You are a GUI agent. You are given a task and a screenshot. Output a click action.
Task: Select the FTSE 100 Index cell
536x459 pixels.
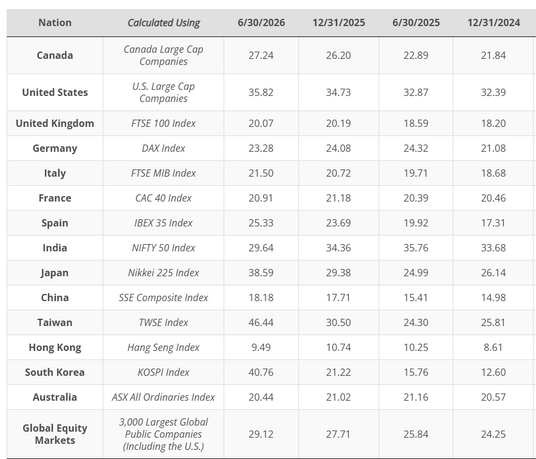pos(163,123)
